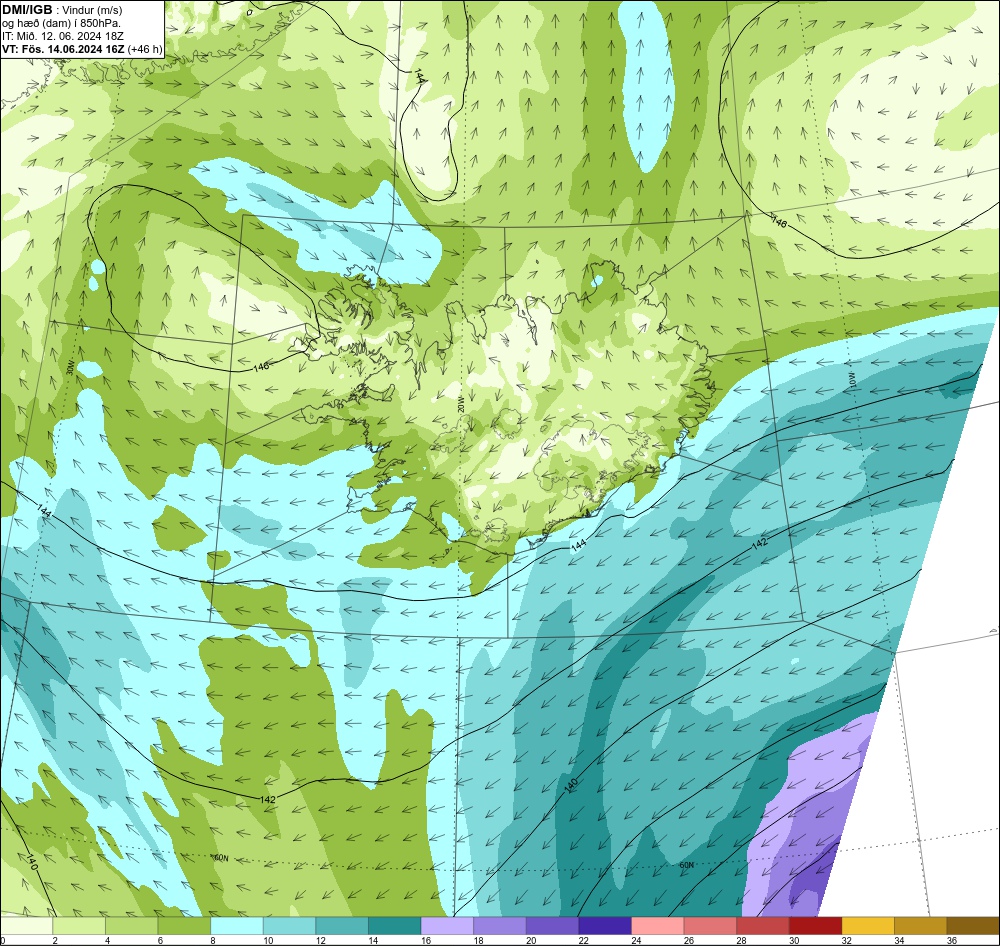Select the light cyan swatch between 8 and 10

[237, 926]
